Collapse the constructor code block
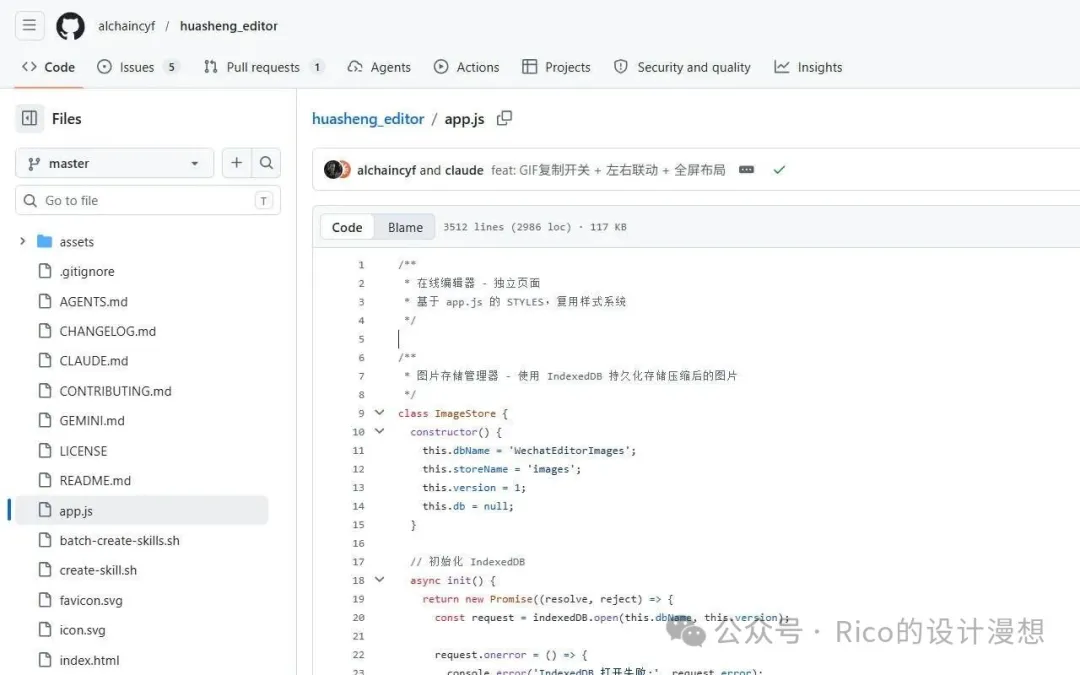The width and height of the screenshot is (1080, 675). (x=380, y=431)
